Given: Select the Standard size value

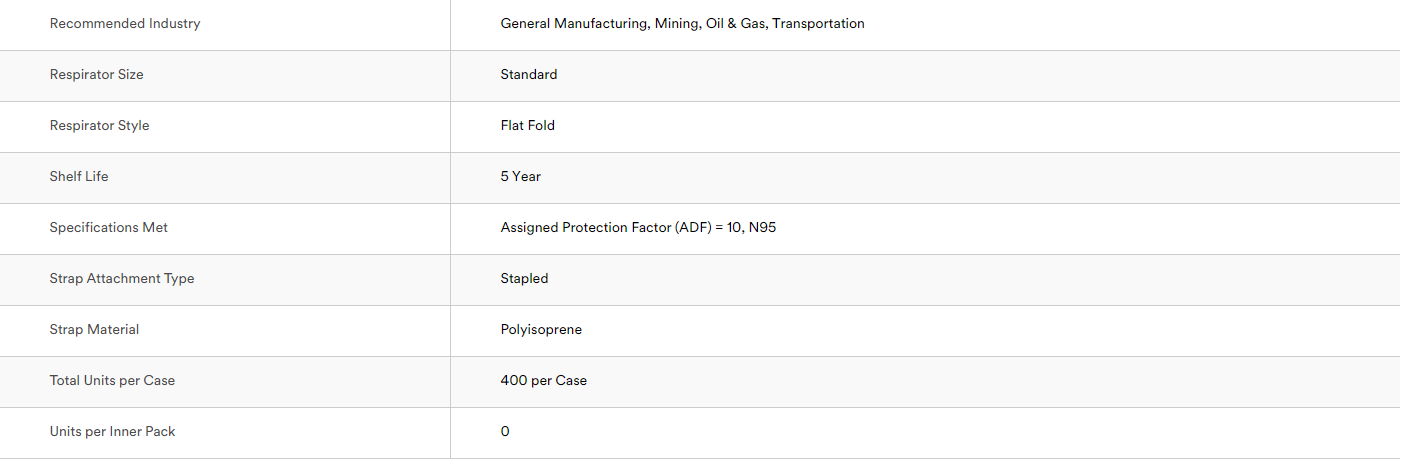Looking at the screenshot, I should pos(529,74).
